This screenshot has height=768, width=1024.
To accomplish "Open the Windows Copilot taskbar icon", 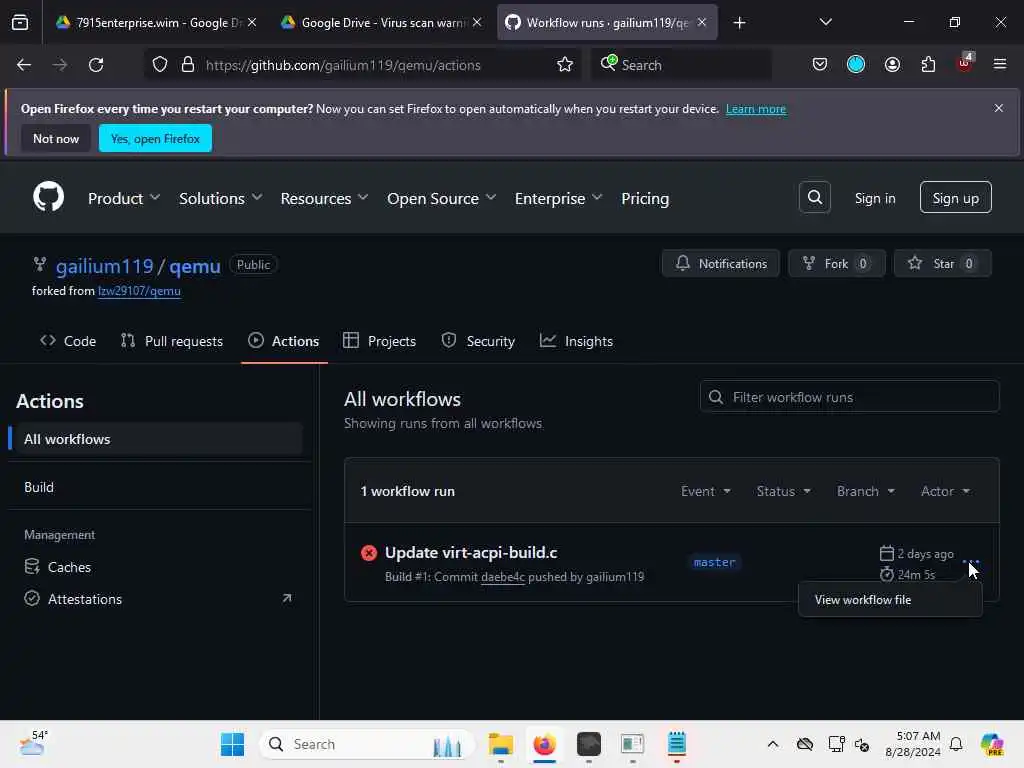I will tap(992, 744).
